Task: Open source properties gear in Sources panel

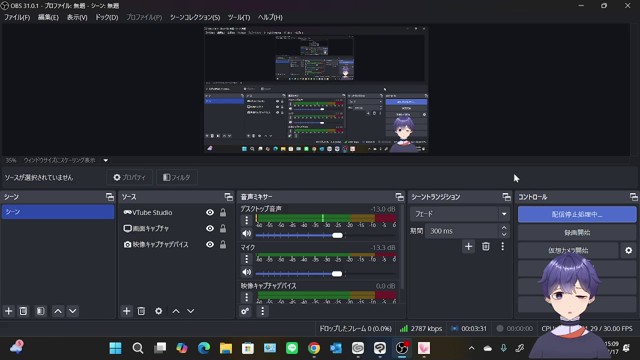Action: click(158, 311)
